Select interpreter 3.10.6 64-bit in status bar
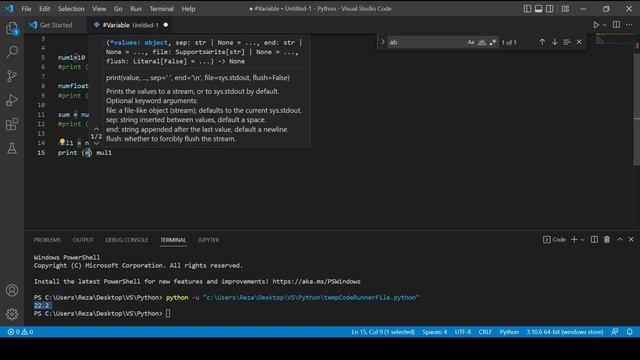 564,332
